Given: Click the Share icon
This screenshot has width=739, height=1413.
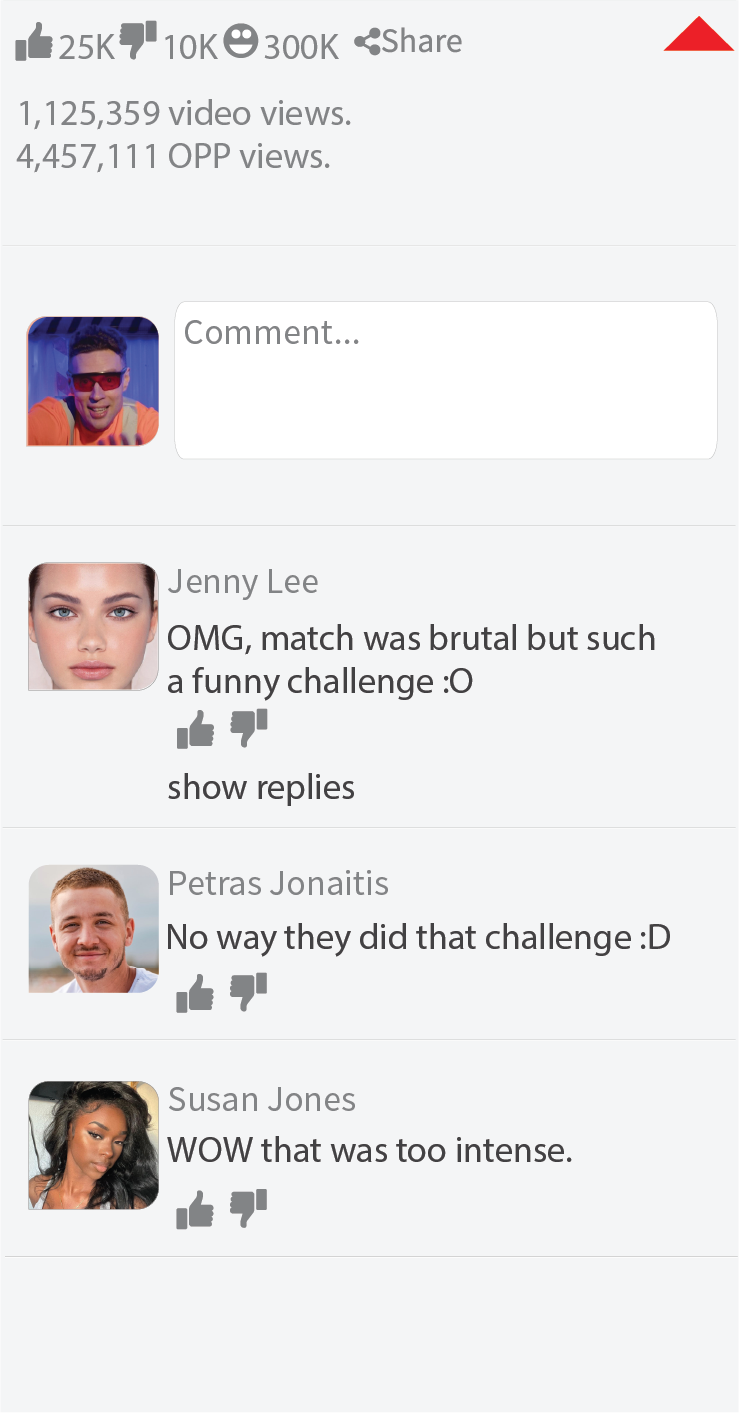Looking at the screenshot, I should [367, 43].
